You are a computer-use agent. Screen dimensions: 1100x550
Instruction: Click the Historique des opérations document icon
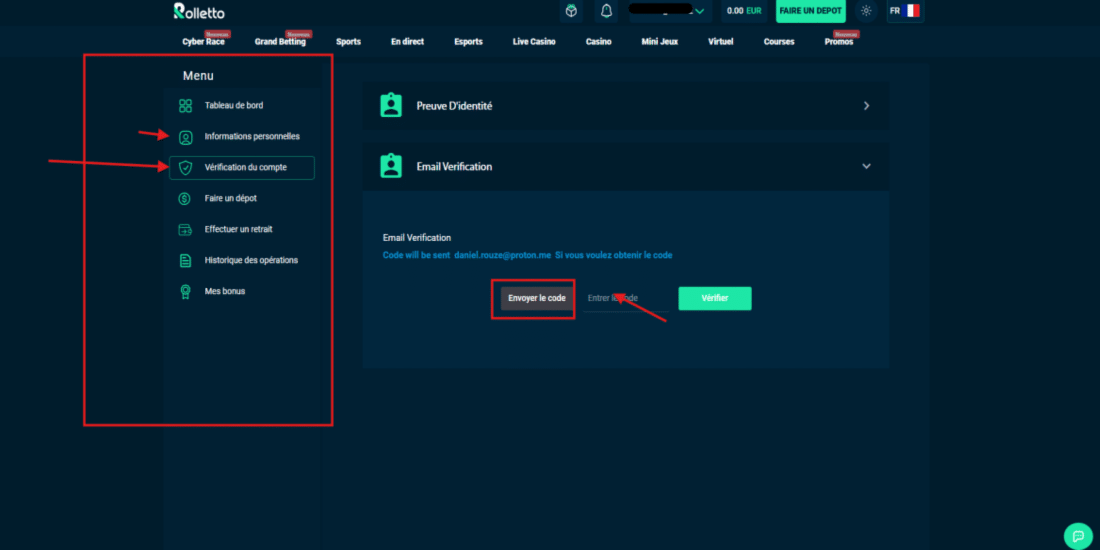pyautogui.click(x=185, y=261)
